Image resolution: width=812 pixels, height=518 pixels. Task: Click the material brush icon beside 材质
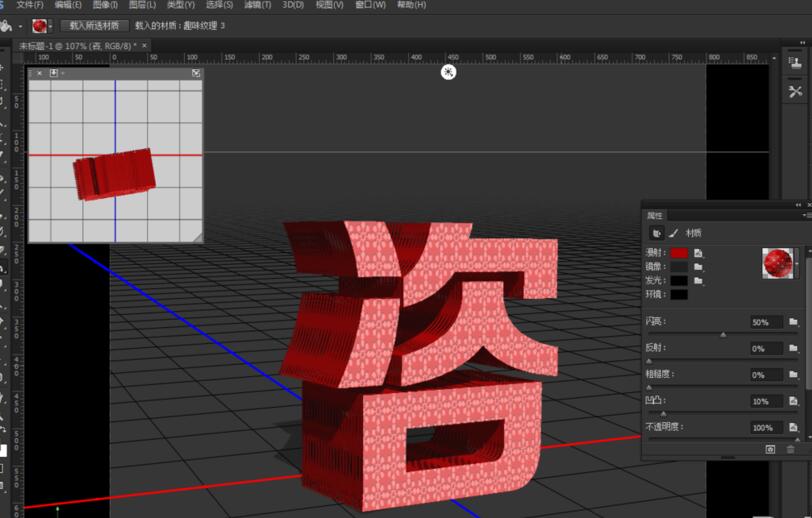coord(673,233)
